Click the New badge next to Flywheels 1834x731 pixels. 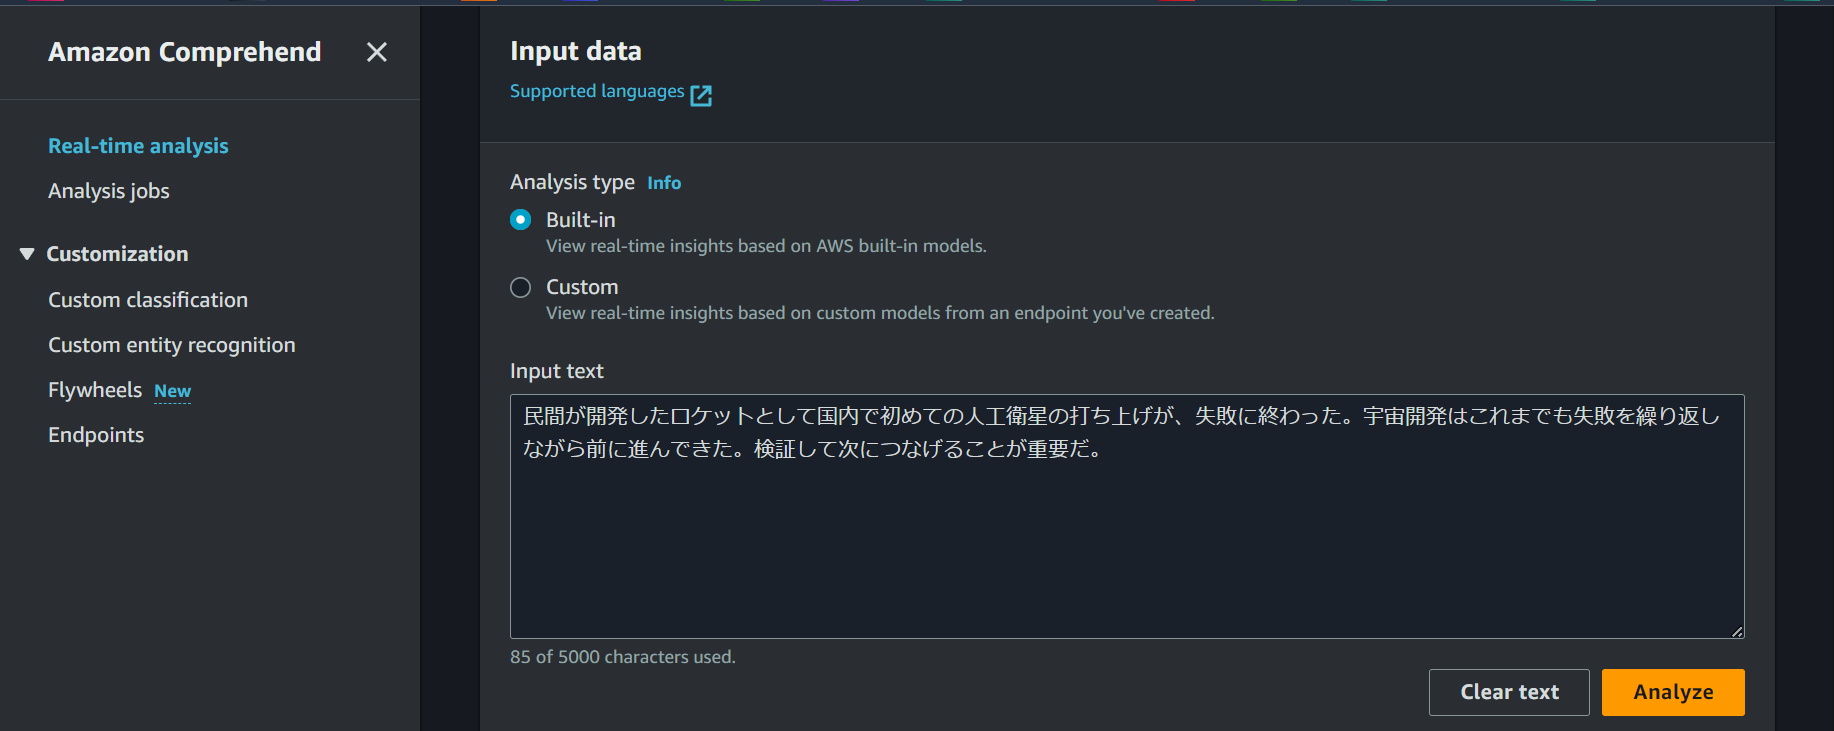coord(172,391)
